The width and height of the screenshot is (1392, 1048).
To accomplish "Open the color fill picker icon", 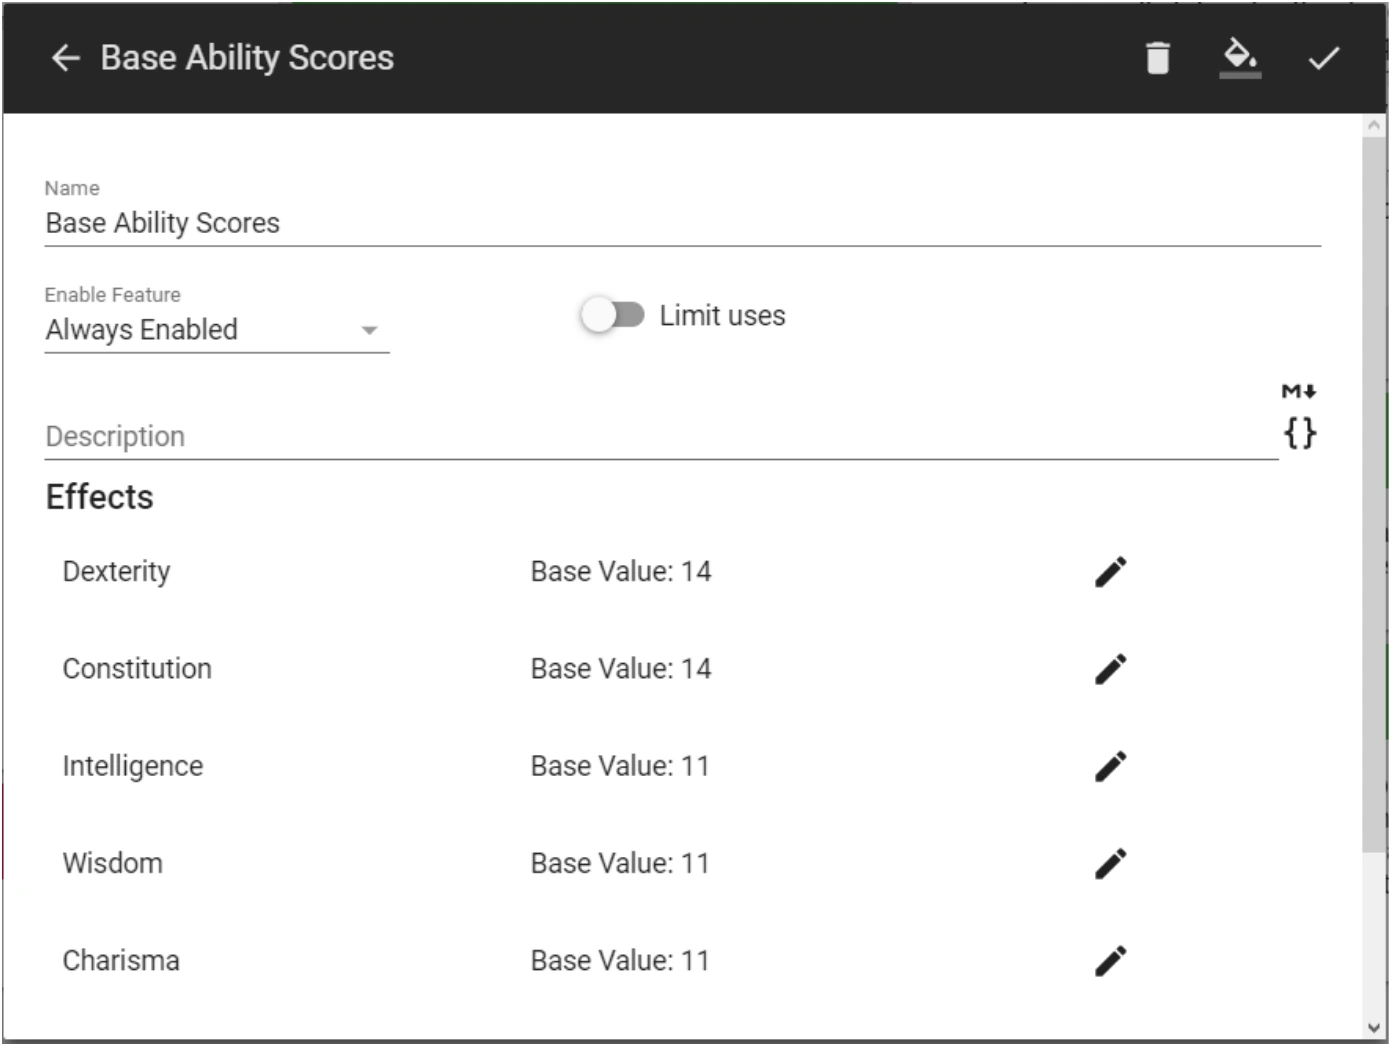I will tap(1240, 57).
